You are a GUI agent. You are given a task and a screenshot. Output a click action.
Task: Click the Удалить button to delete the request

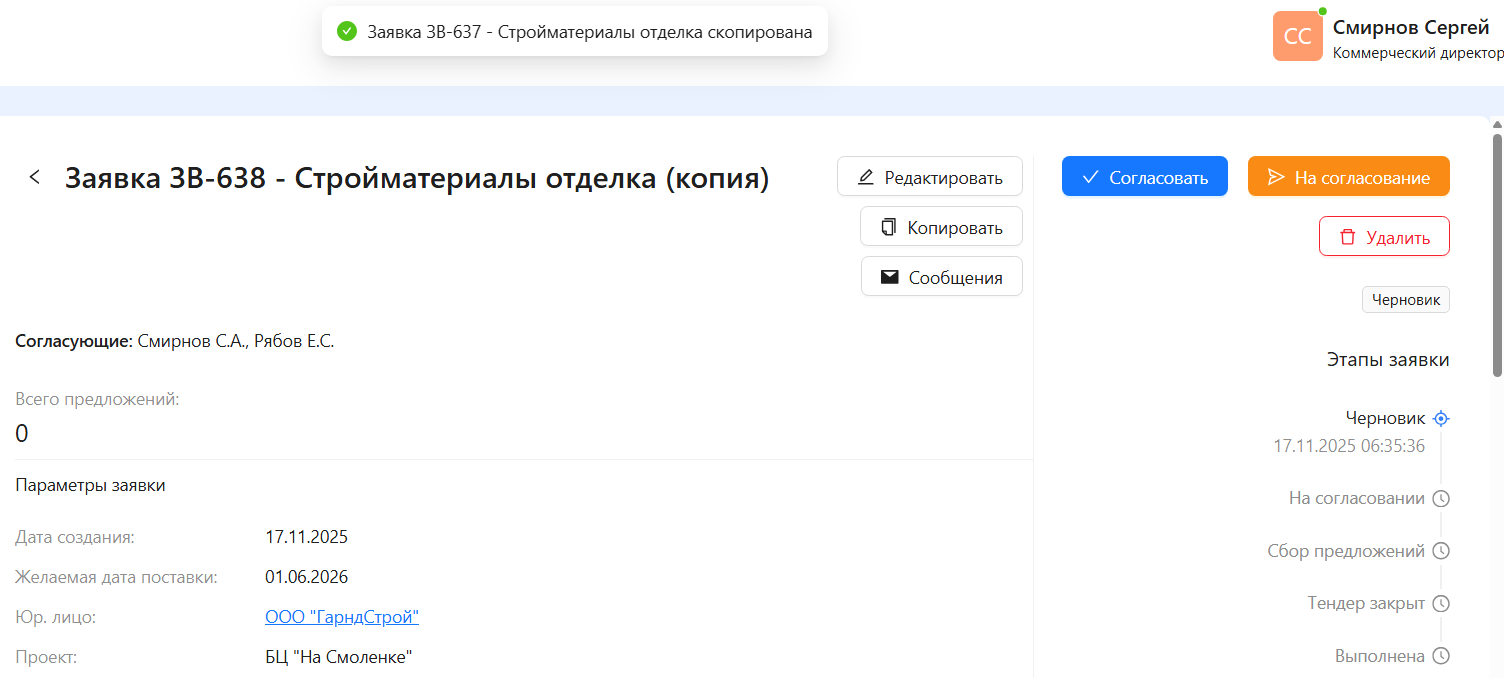pyautogui.click(x=1384, y=237)
